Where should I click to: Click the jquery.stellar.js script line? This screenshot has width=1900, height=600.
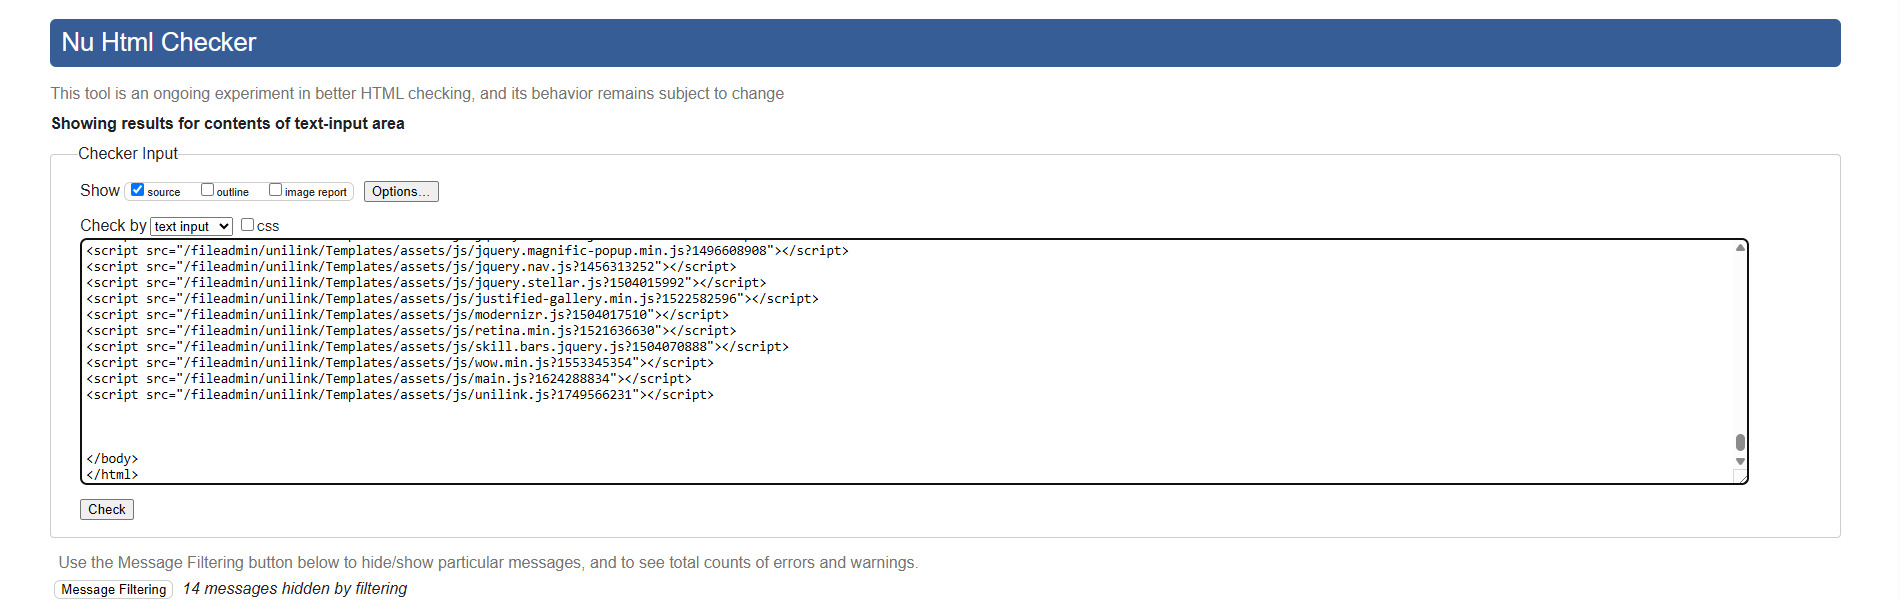[426, 283]
